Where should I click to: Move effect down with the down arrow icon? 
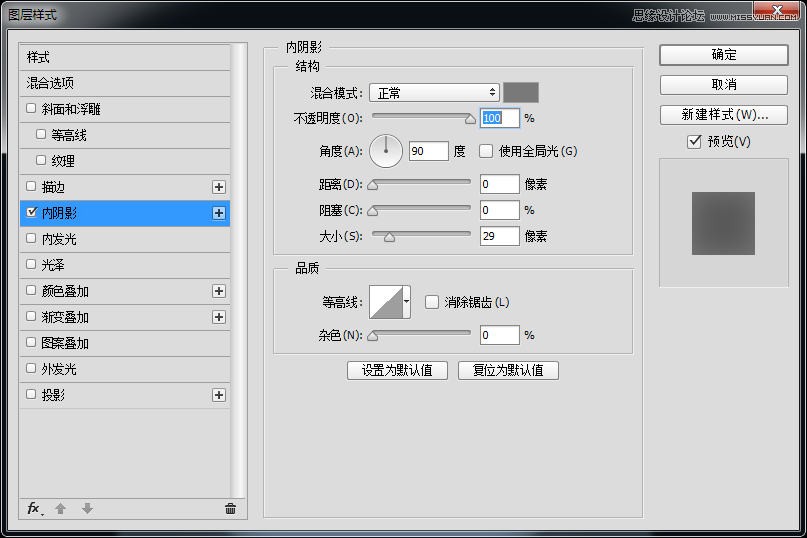(87, 509)
